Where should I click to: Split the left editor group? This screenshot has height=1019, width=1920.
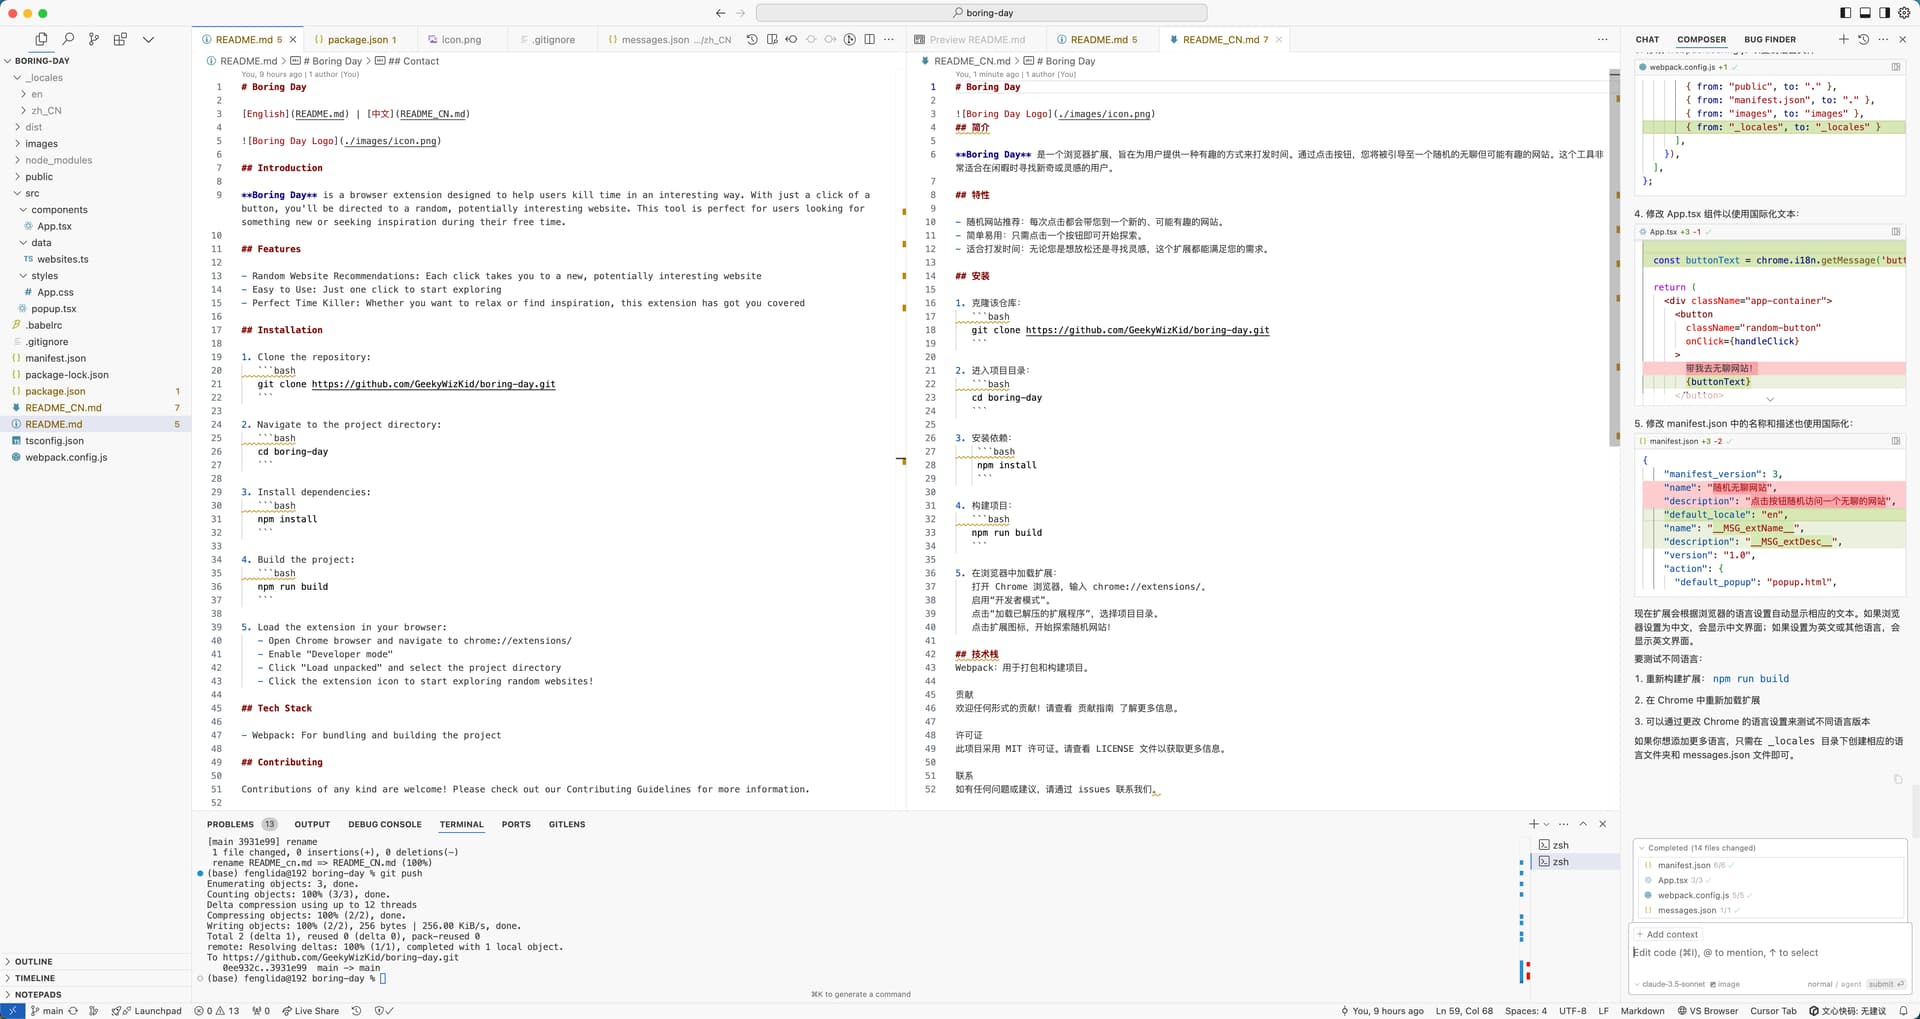(869, 39)
